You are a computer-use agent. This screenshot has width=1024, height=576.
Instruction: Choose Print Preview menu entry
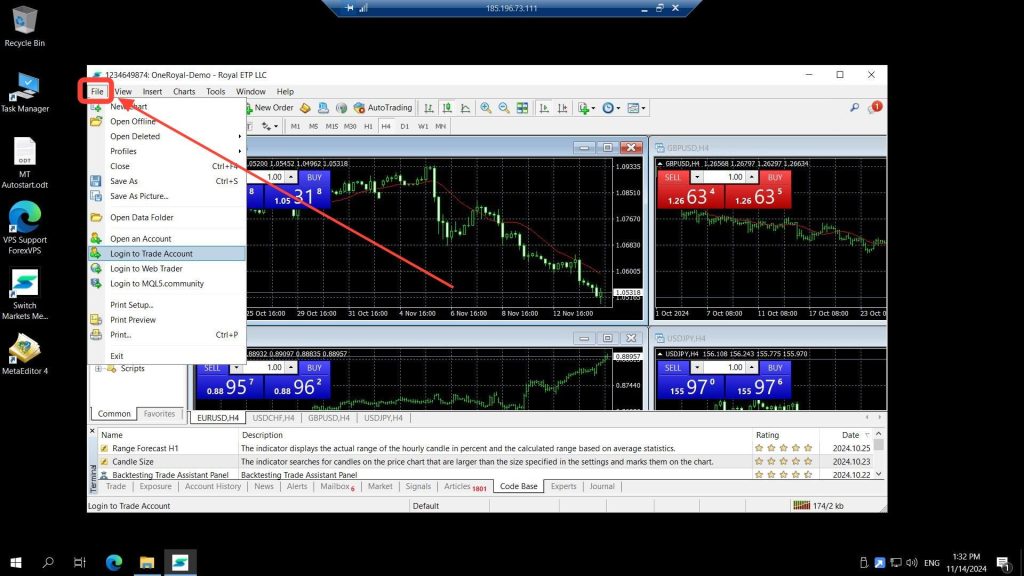pyautogui.click(x=167, y=319)
